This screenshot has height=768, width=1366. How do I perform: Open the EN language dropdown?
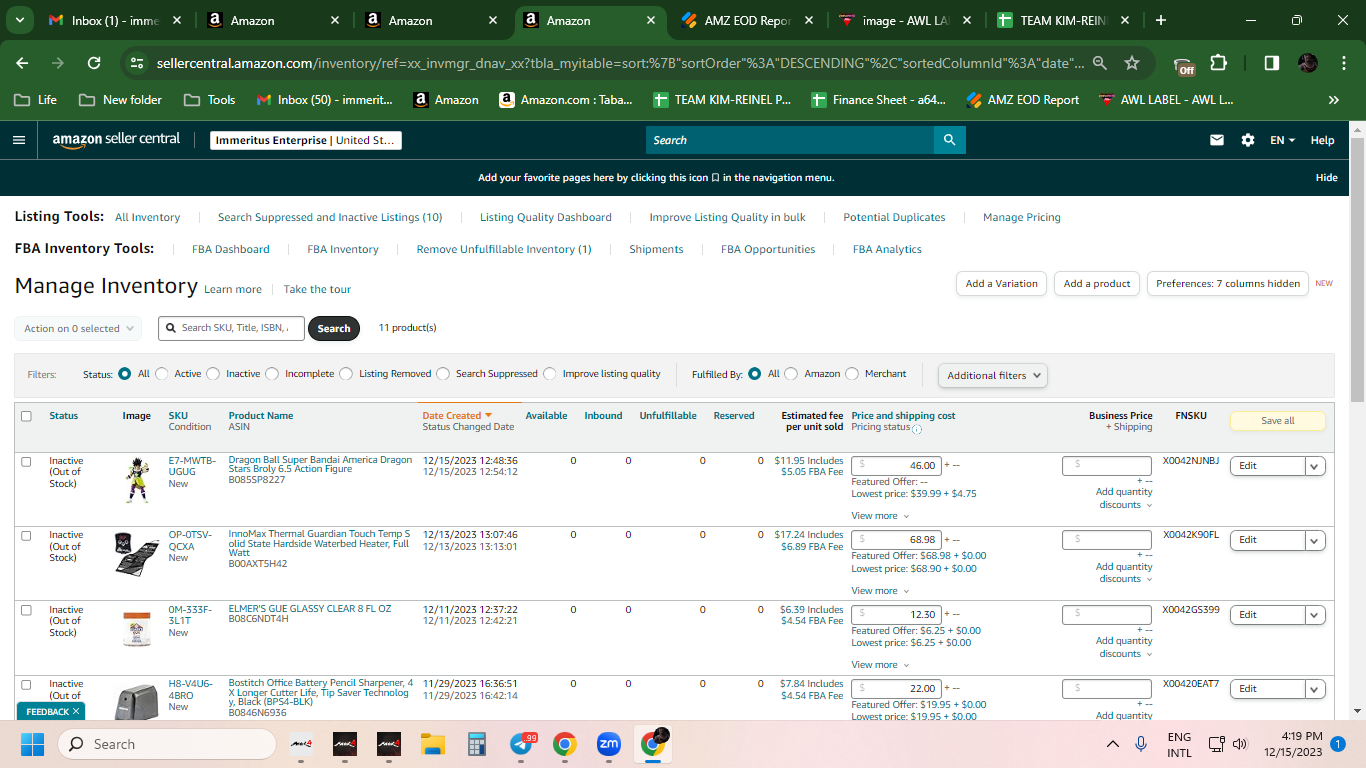1282,140
